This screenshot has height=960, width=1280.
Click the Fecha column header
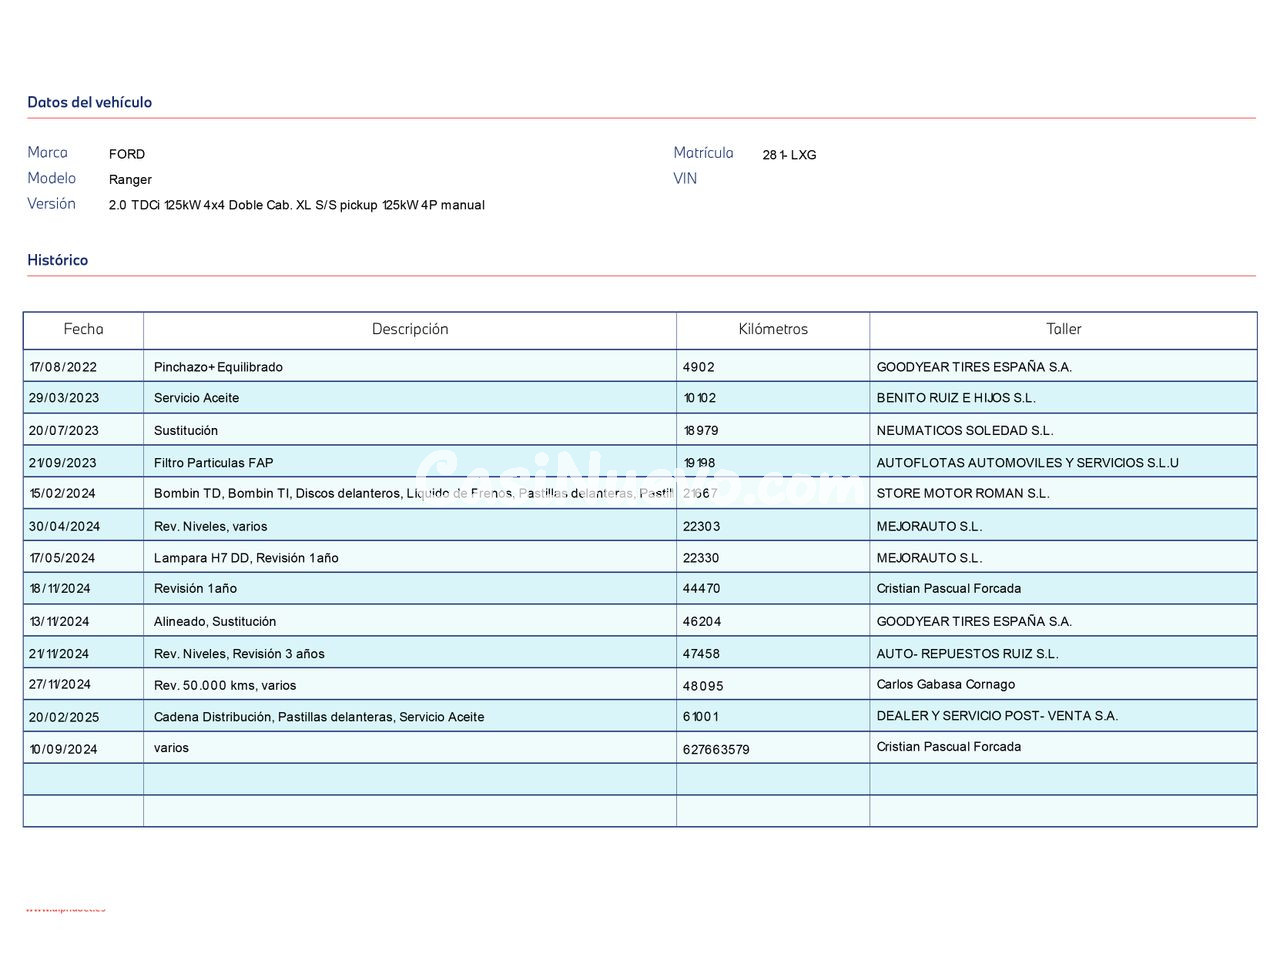click(83, 329)
